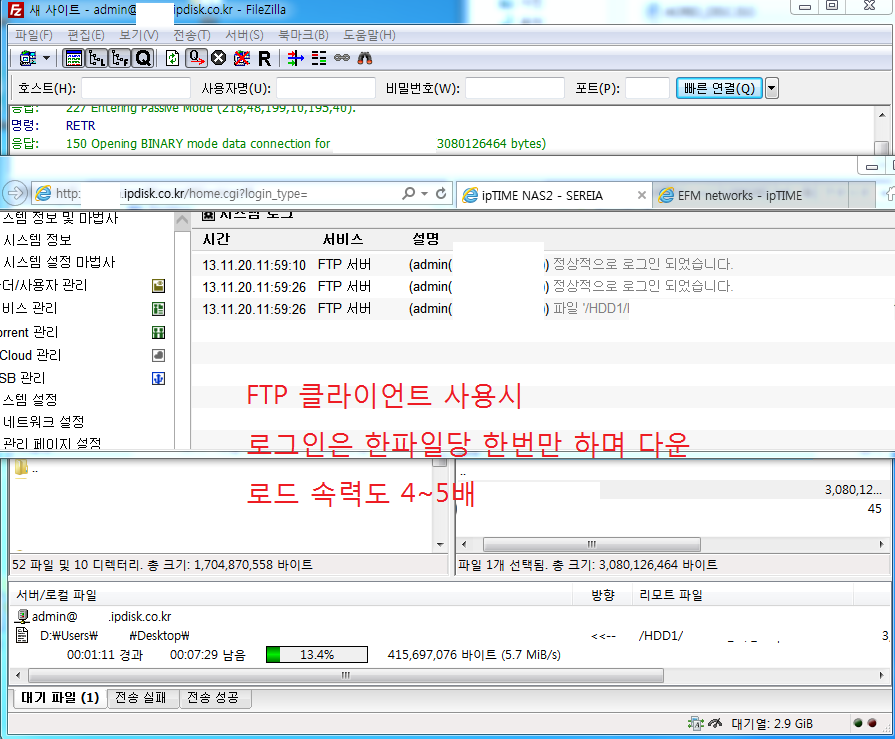Click the 13.4% transfer progress bar
This screenshot has height=739, width=895.
(x=317, y=655)
